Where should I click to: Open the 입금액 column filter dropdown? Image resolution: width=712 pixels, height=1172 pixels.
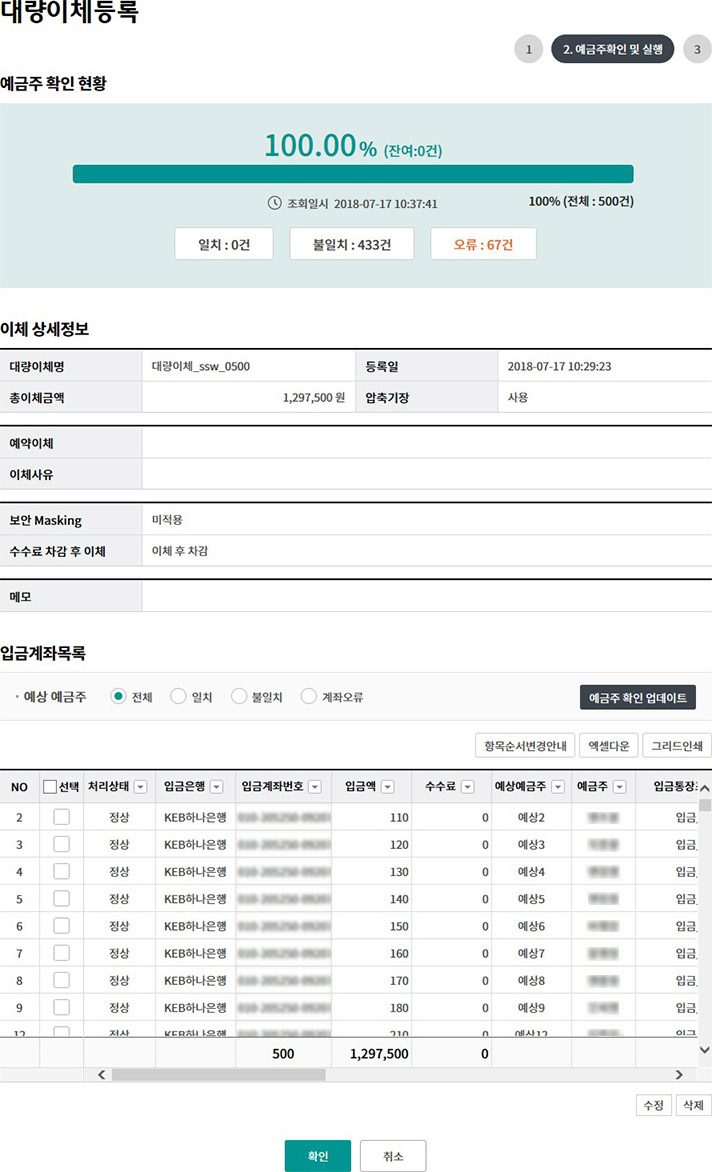(x=387, y=787)
